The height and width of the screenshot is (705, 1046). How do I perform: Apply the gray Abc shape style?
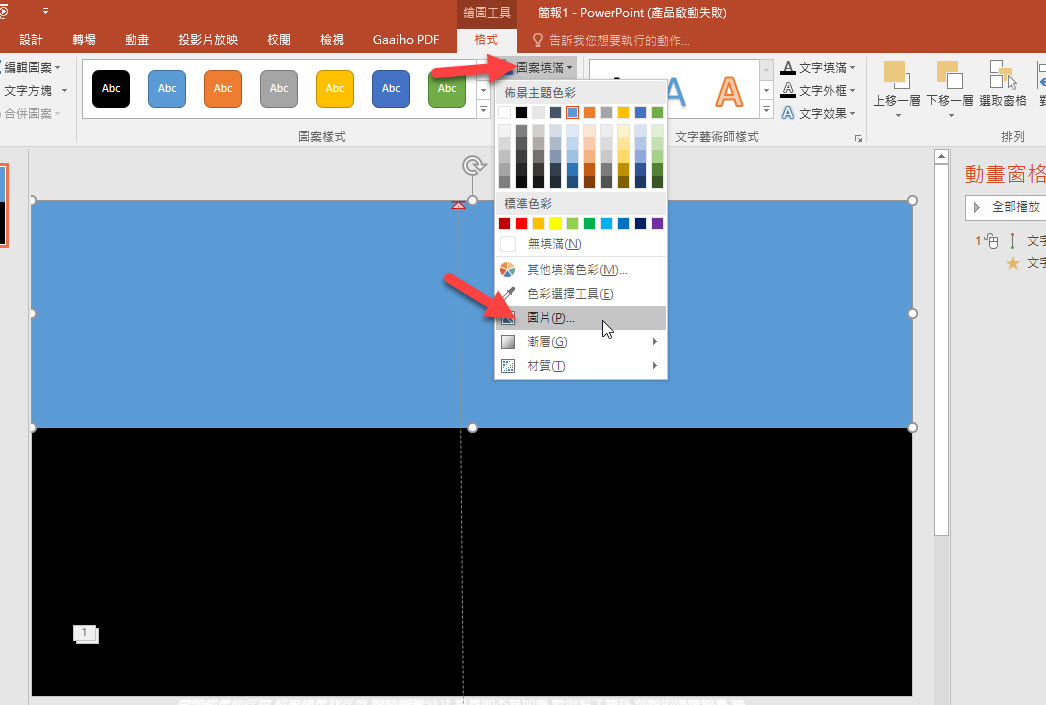[279, 89]
